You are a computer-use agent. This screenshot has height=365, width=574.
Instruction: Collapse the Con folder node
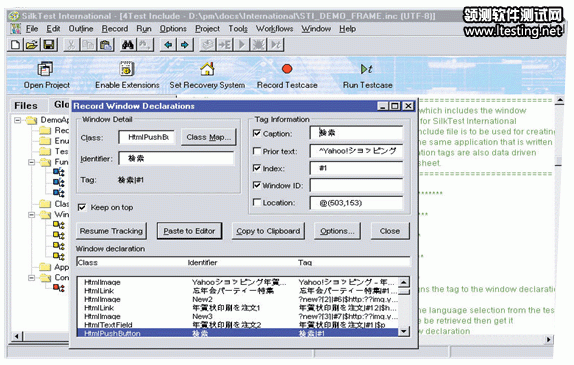point(32,278)
